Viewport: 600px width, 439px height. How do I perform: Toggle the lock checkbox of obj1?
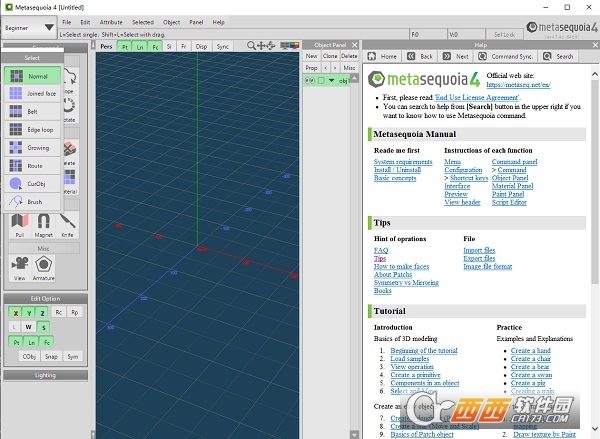(321, 80)
